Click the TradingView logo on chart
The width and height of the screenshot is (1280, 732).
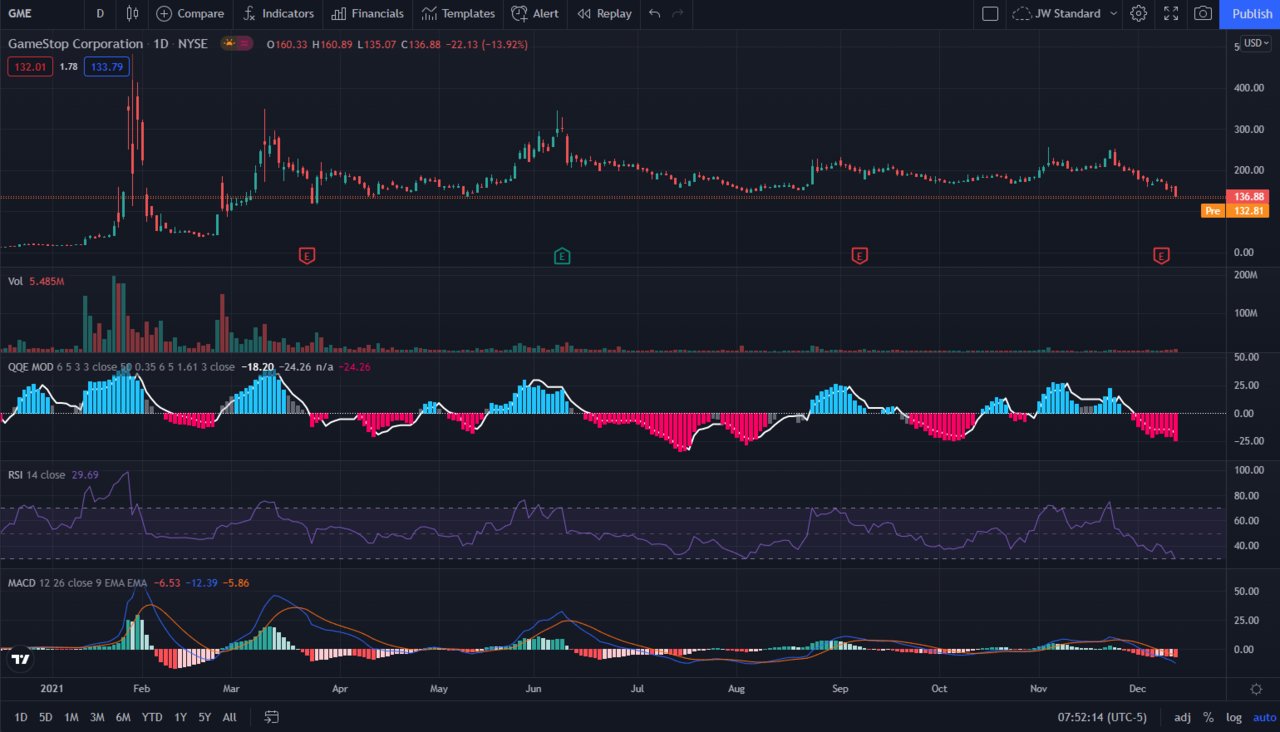(x=19, y=659)
